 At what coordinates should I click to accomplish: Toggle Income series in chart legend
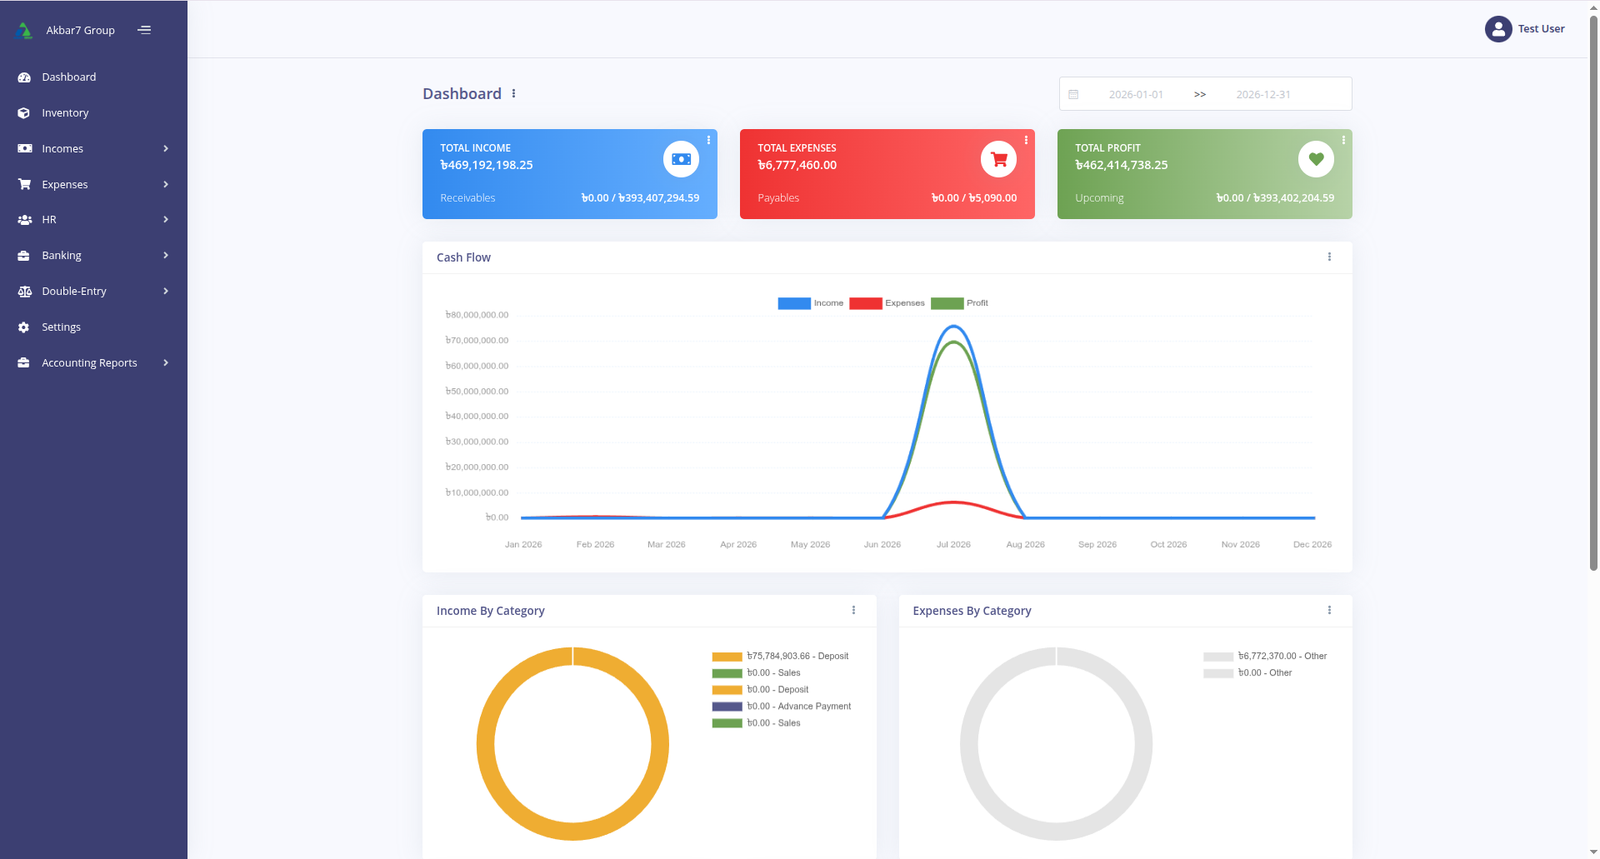(x=811, y=303)
